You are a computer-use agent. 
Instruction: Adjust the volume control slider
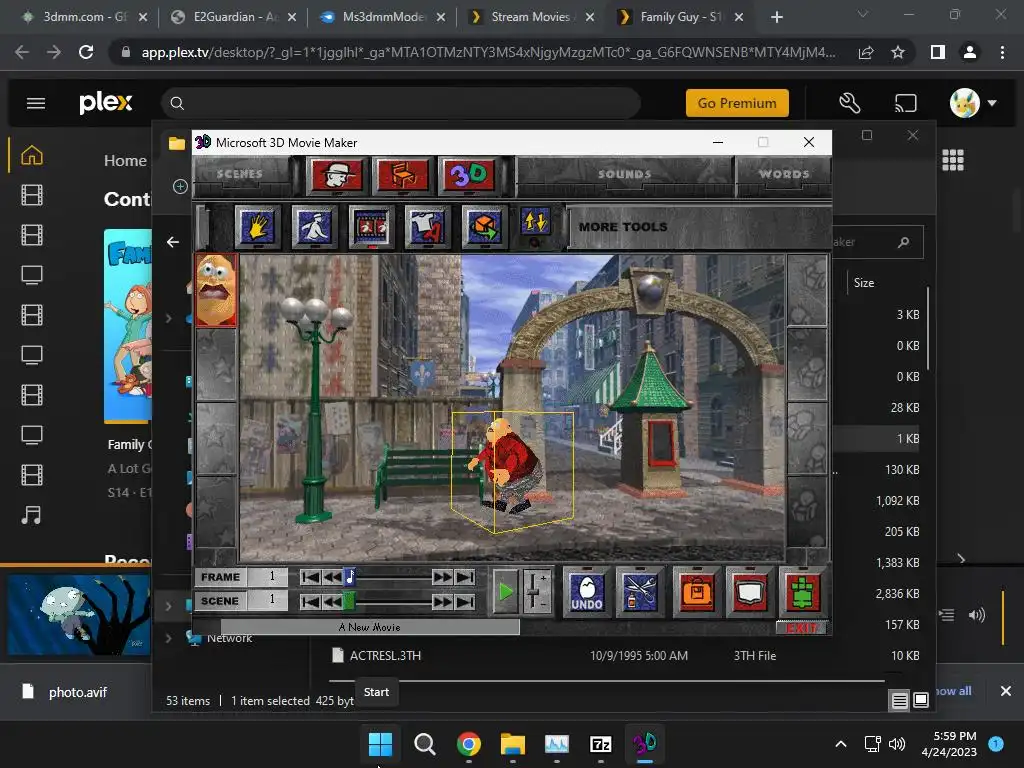click(x=536, y=592)
